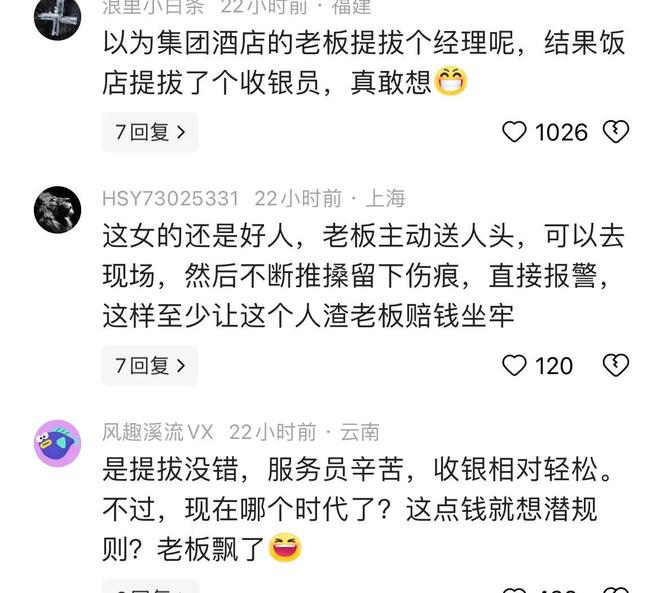This screenshot has width=660, height=593.
Task: Select the comment text starting 是提拔没错
Action: coord(357,509)
